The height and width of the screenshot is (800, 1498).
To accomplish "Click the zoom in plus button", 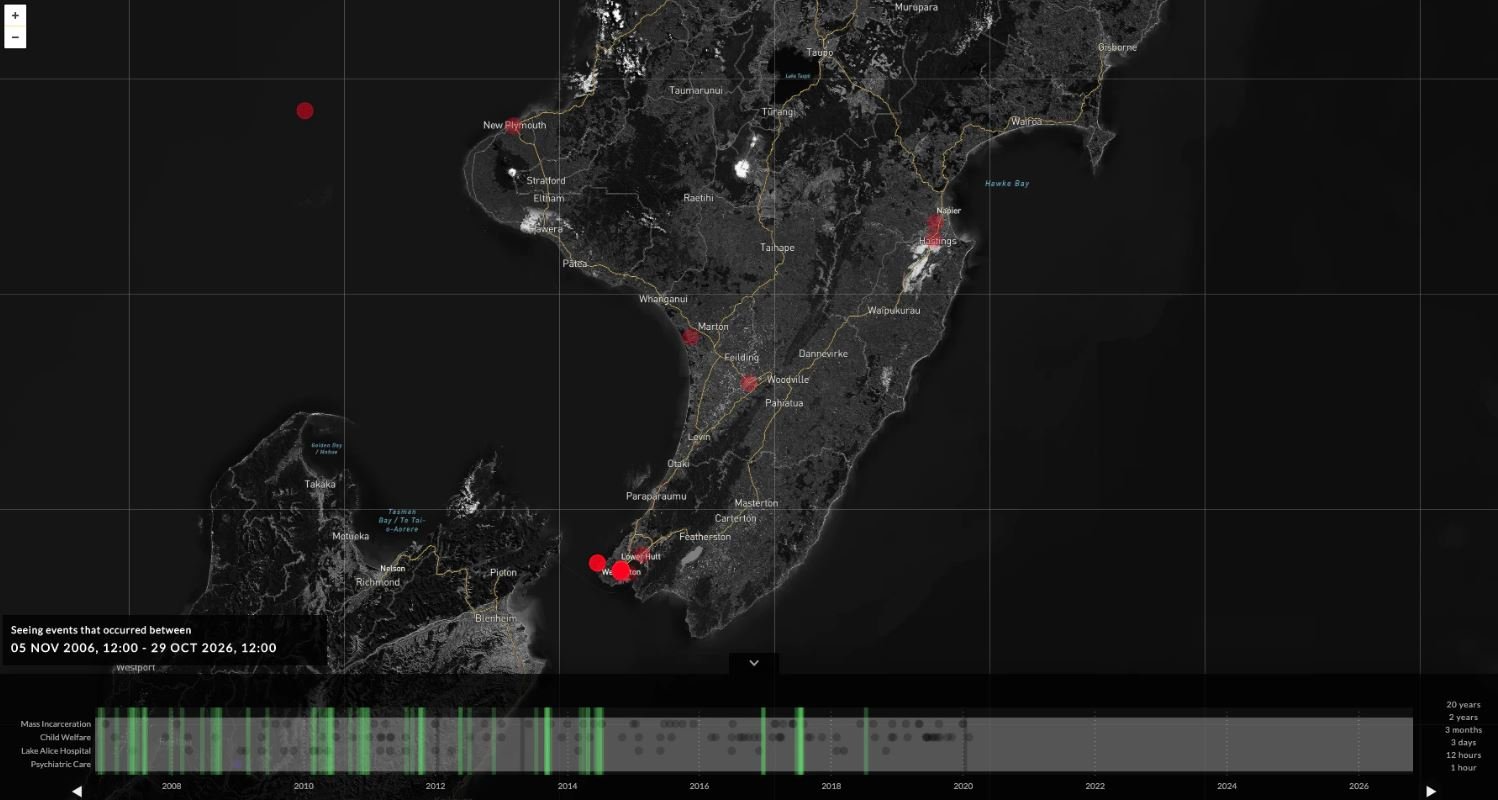I will click(15, 16).
